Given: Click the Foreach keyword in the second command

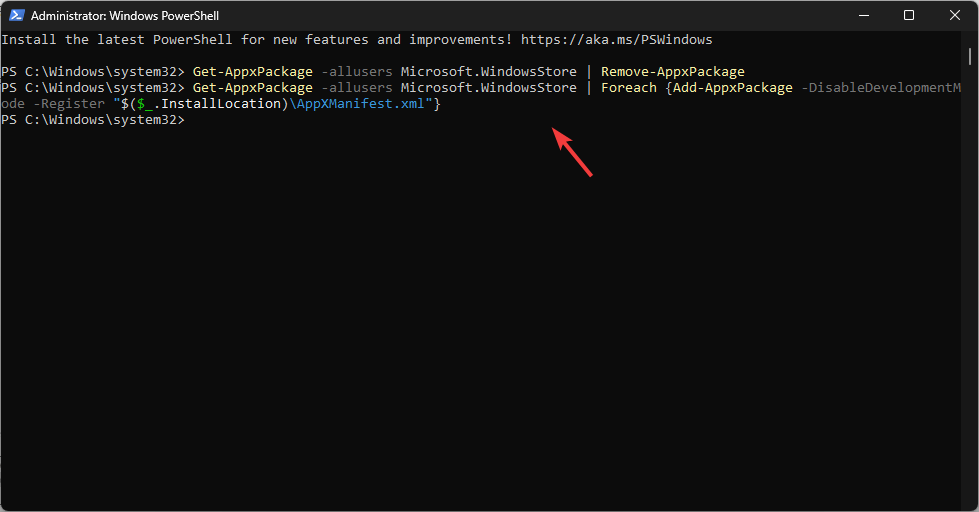Looking at the screenshot, I should click(x=629, y=88).
